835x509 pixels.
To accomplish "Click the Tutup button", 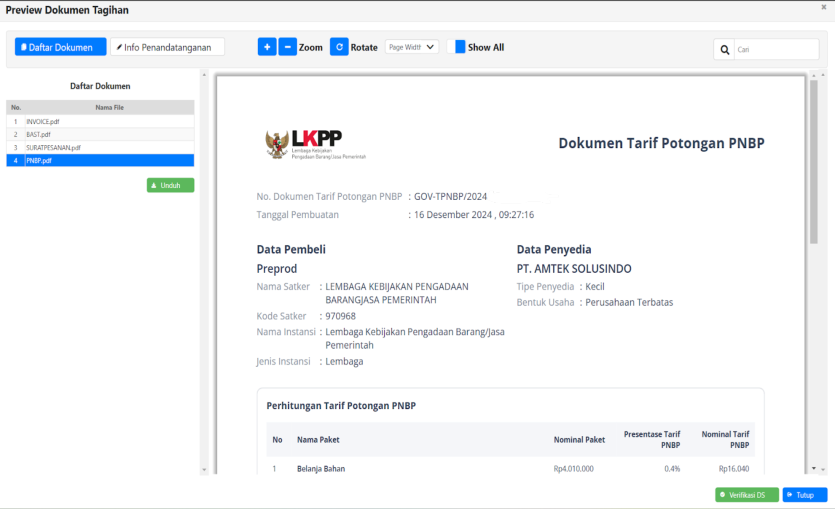I will [x=804, y=494].
